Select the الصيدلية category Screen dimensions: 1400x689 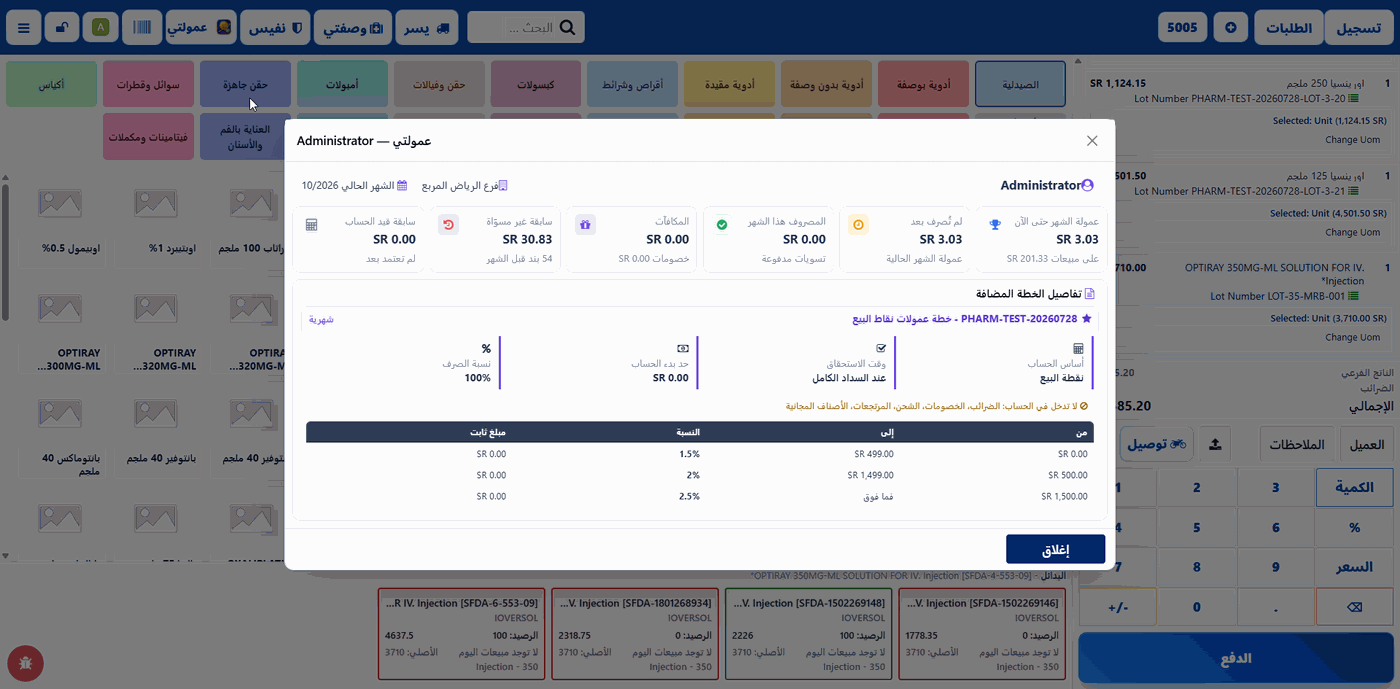click(1020, 85)
